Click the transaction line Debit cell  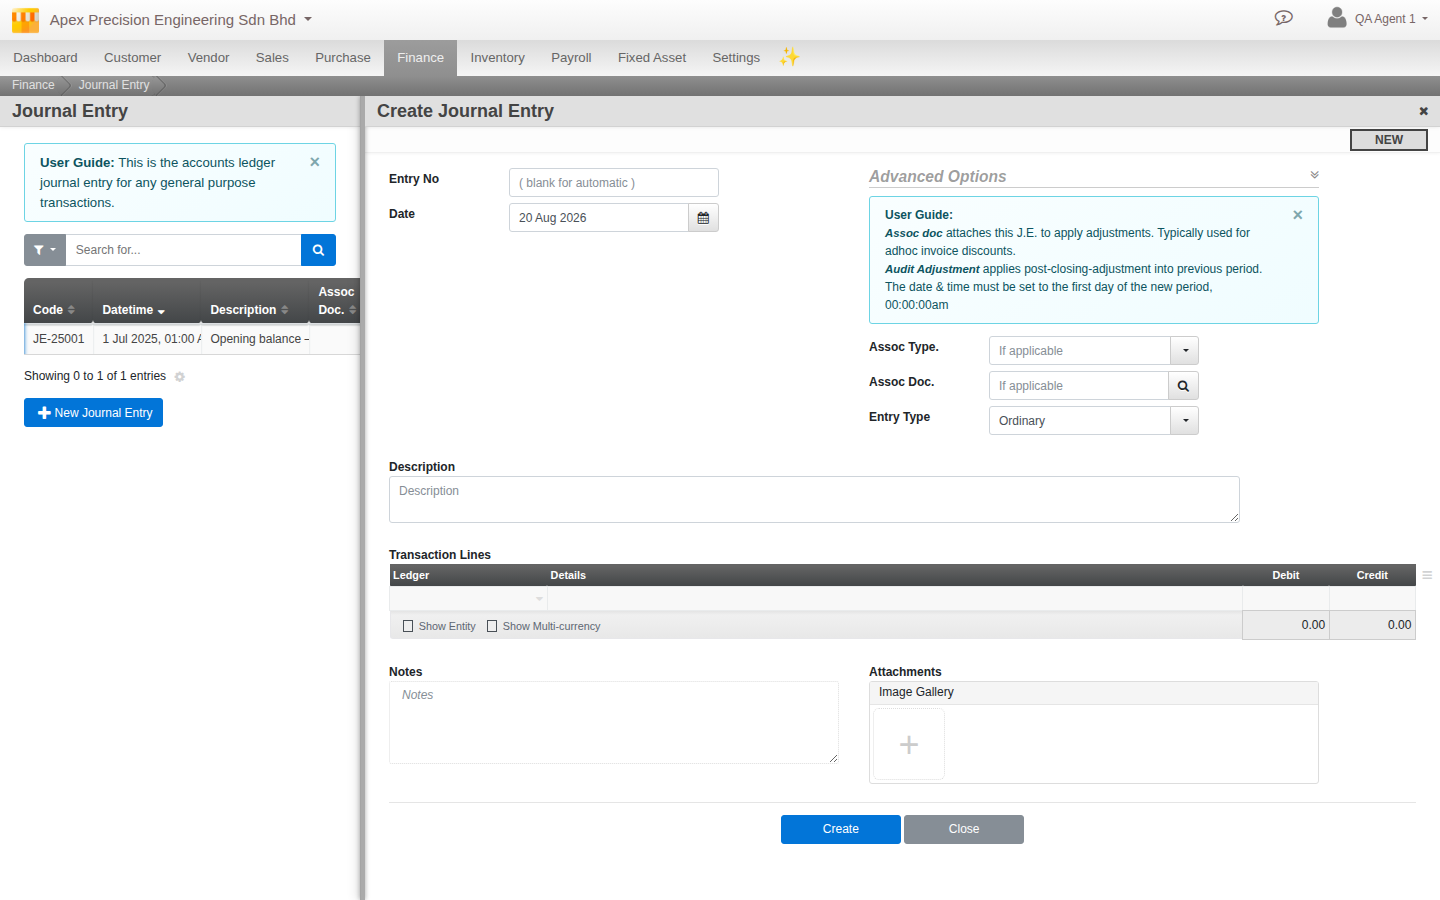1286,598
